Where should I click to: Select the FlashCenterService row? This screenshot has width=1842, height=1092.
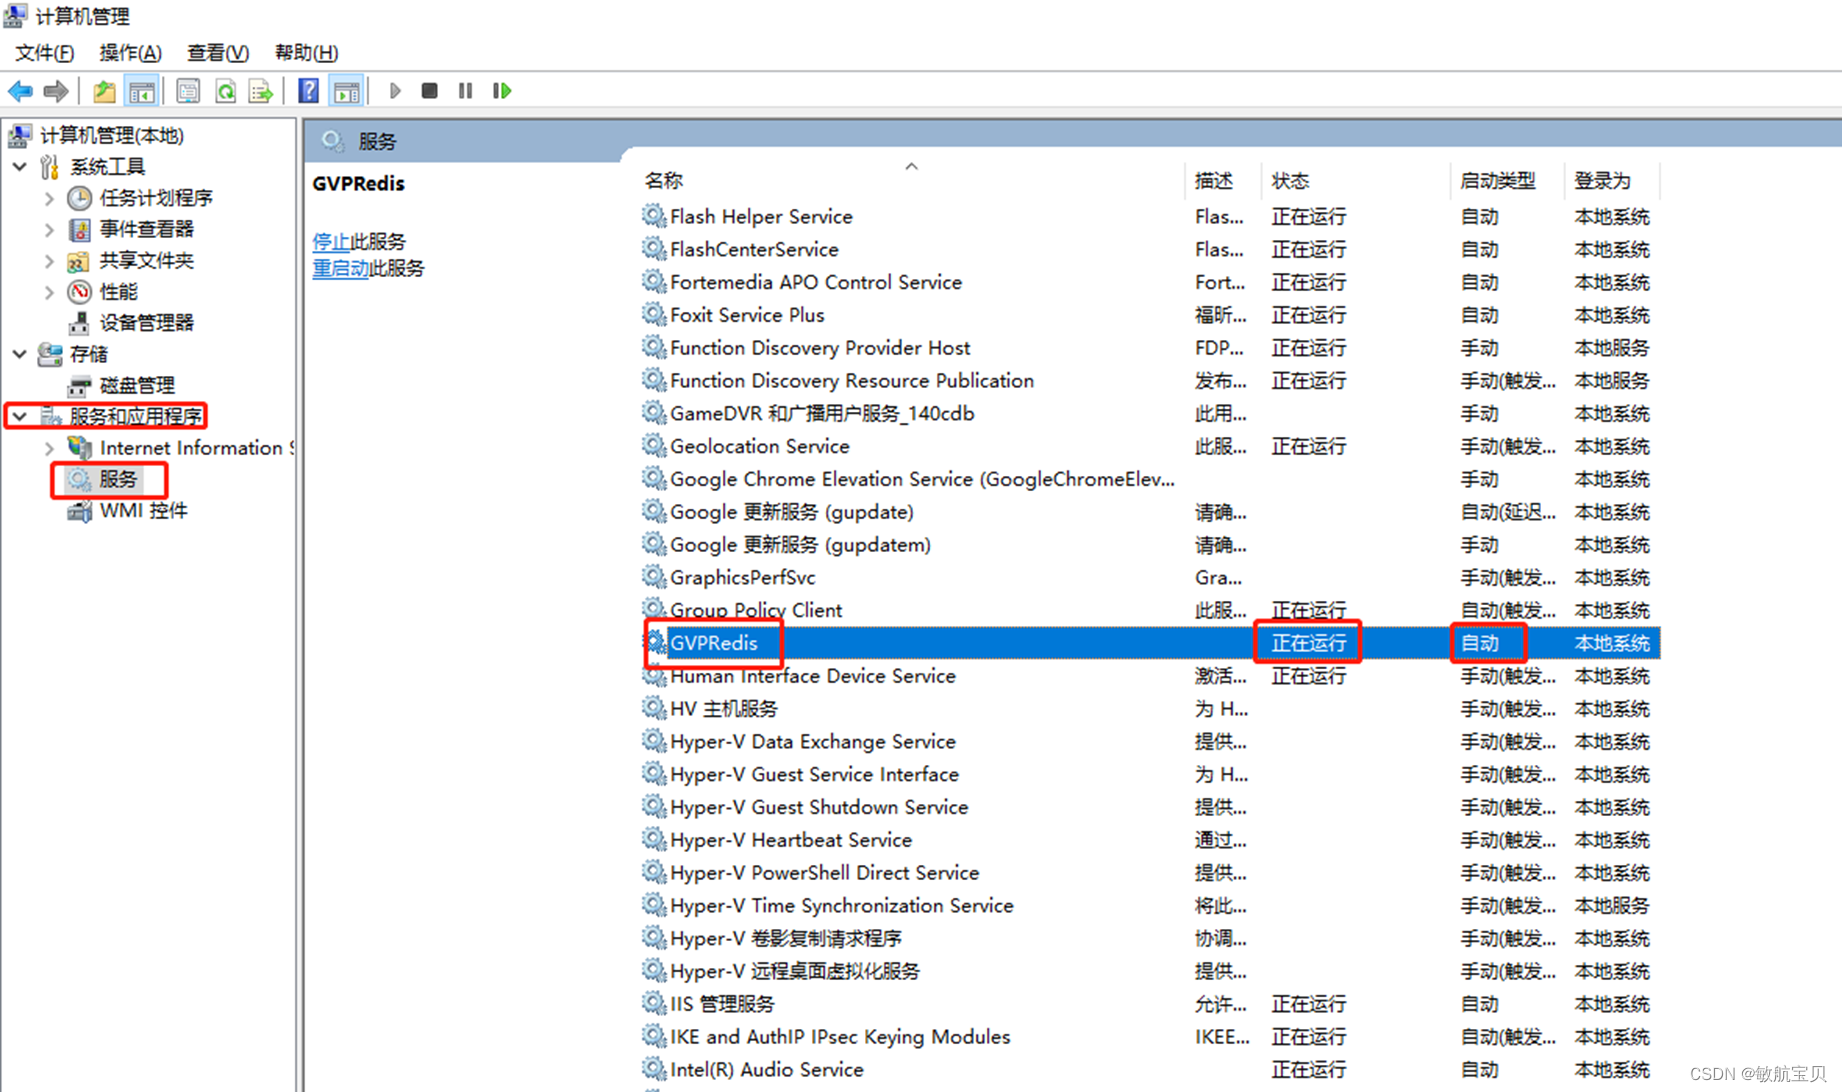coord(1150,249)
